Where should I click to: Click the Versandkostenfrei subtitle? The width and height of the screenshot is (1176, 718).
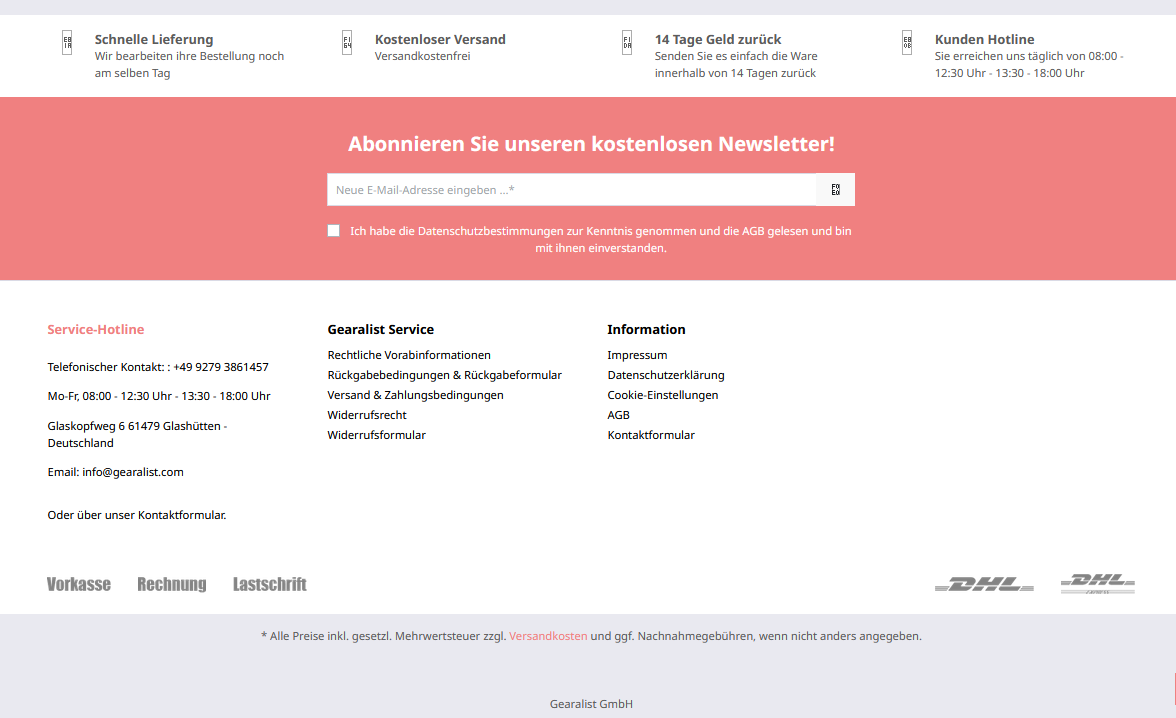pos(422,56)
